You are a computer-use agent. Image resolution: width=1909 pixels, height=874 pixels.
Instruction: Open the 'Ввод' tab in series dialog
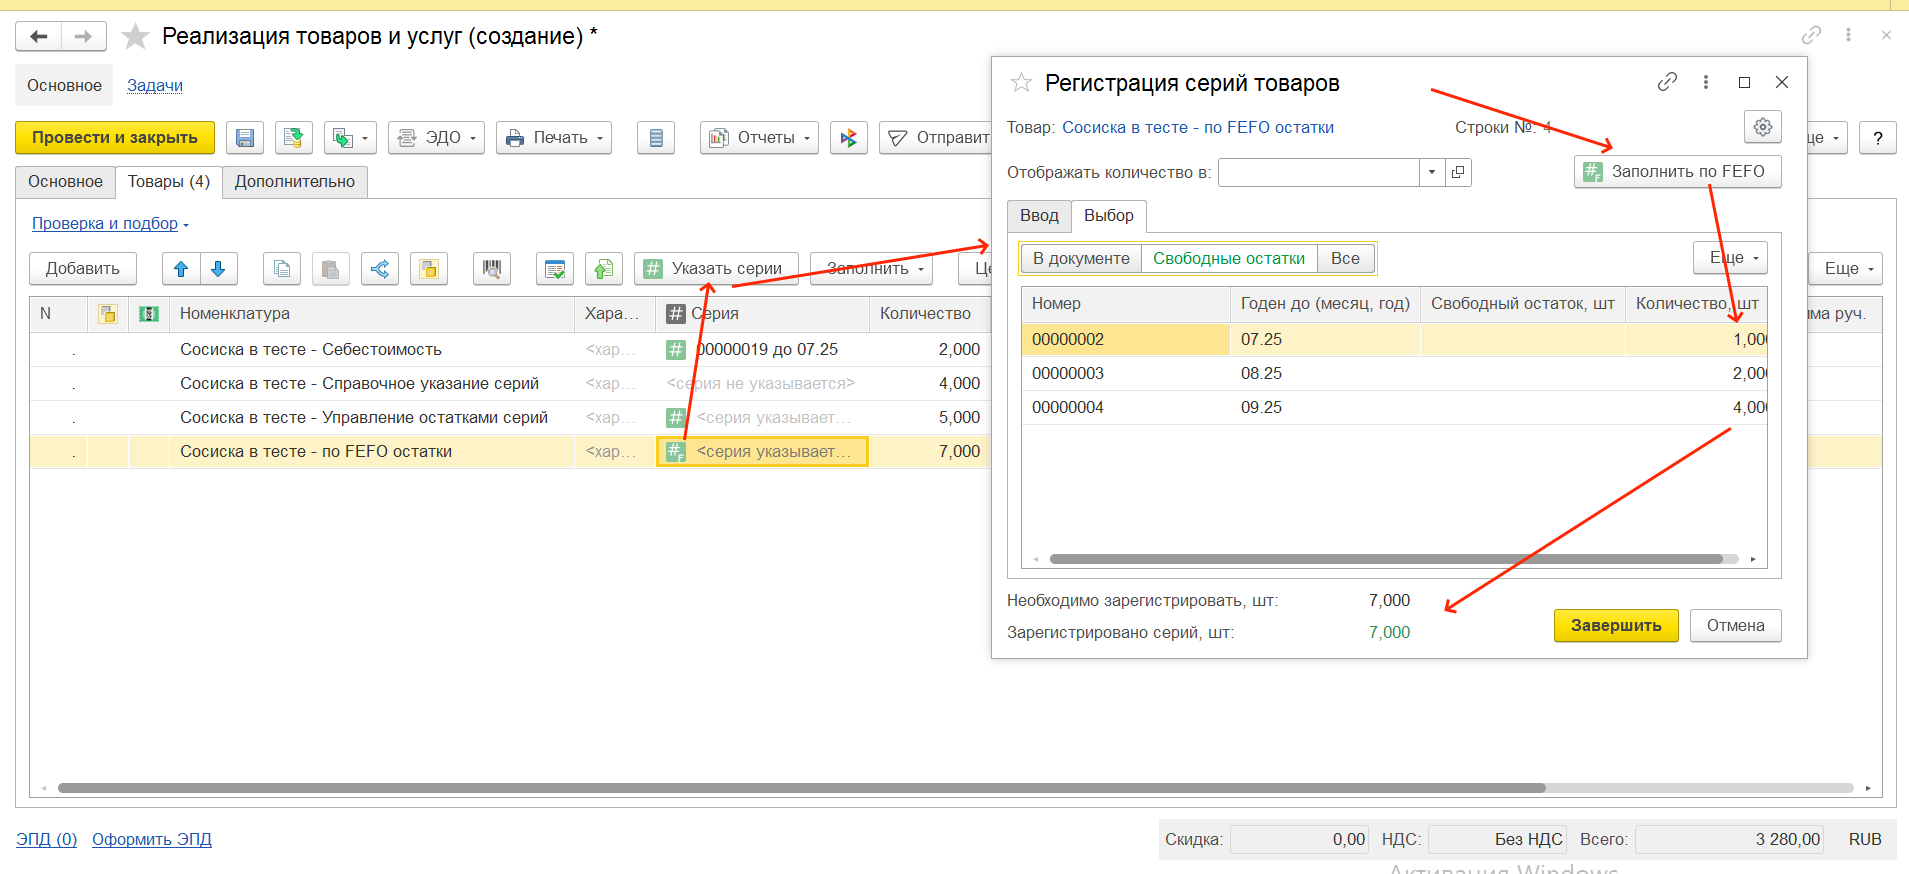pos(1039,216)
